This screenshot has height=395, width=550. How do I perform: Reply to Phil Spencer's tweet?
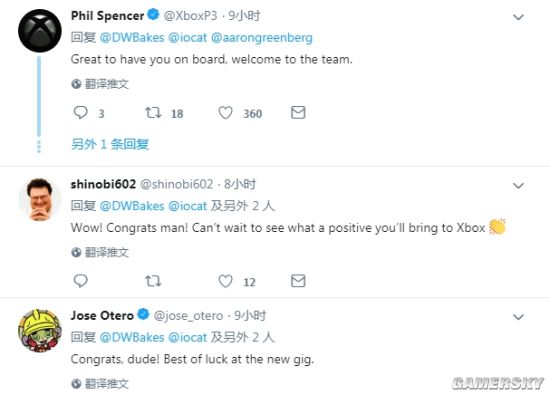pos(81,113)
